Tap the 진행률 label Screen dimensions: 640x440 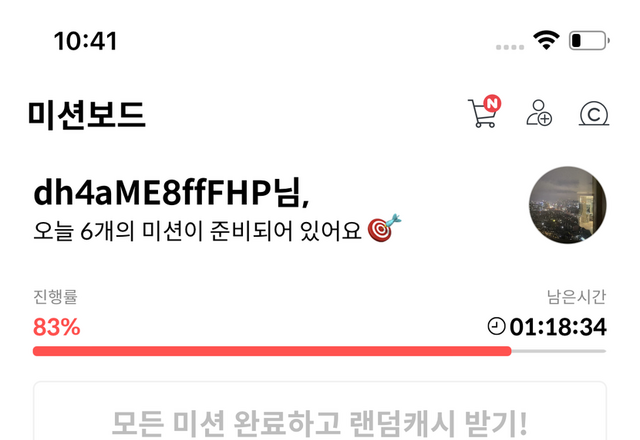point(55,296)
